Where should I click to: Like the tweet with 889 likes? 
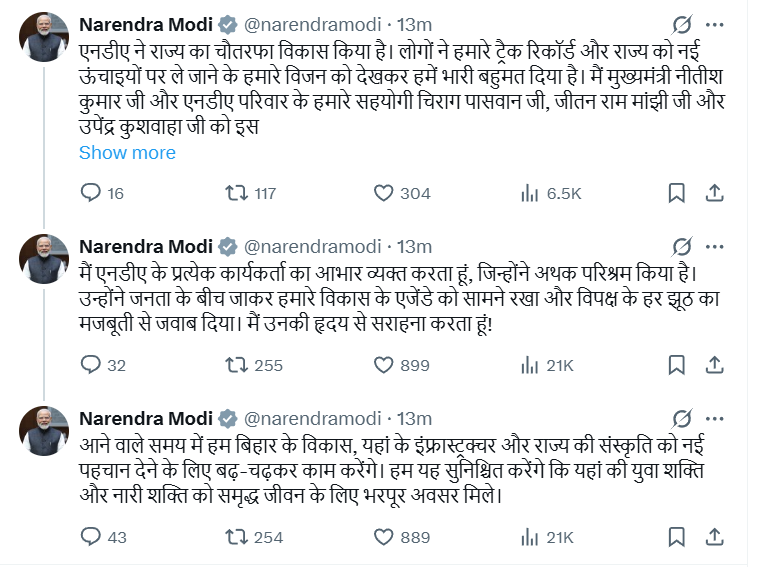point(384,537)
